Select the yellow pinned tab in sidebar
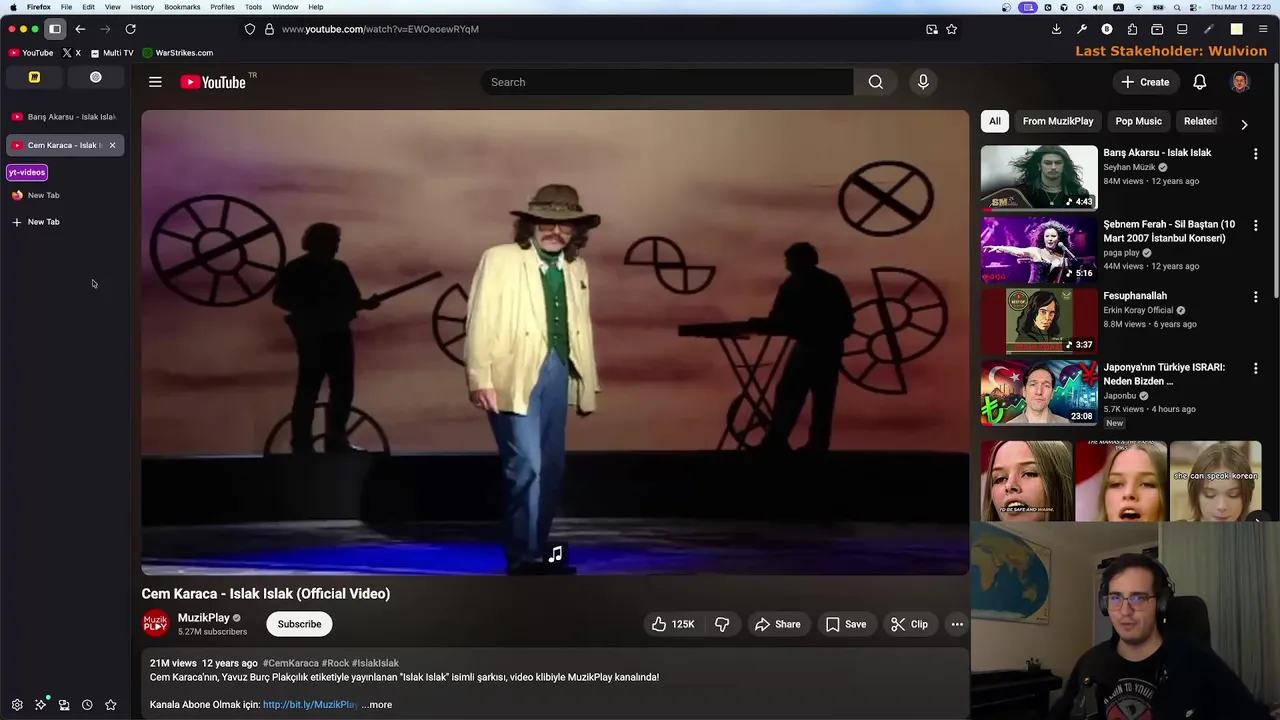1280x720 pixels. (34, 77)
